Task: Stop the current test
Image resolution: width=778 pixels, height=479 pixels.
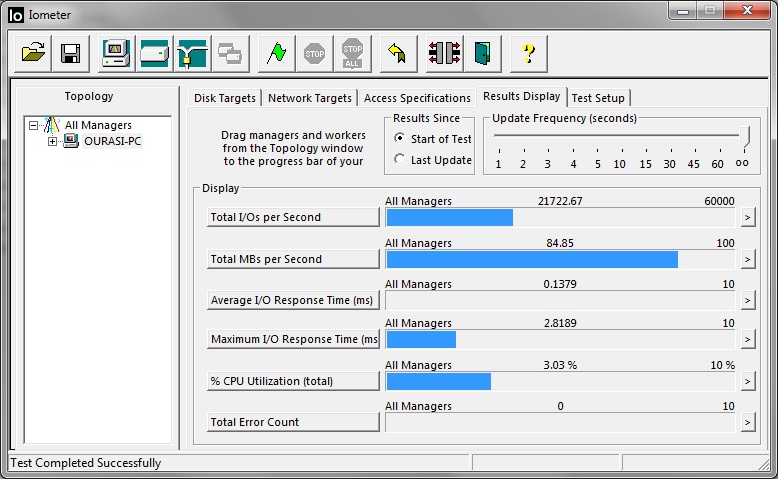Action: 315,53
